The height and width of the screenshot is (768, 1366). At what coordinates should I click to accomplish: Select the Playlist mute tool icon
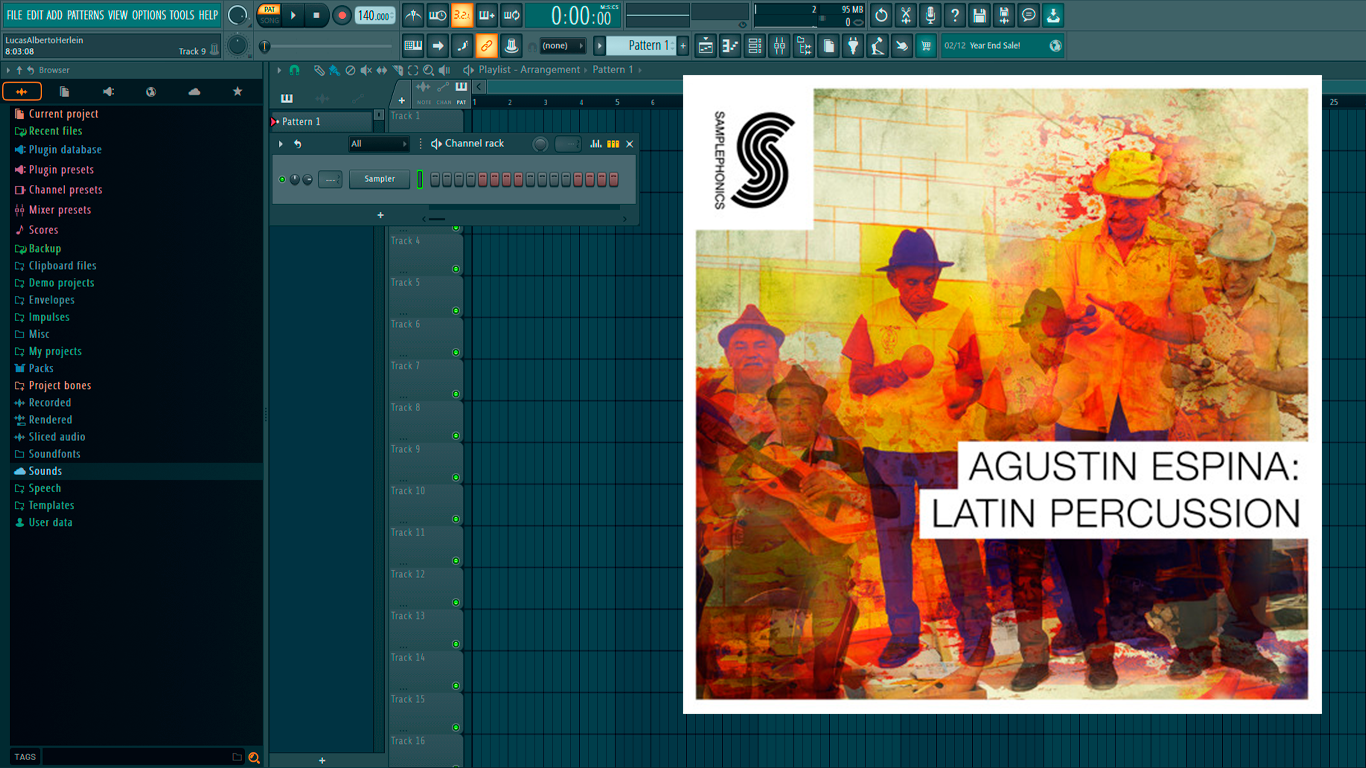click(x=365, y=70)
